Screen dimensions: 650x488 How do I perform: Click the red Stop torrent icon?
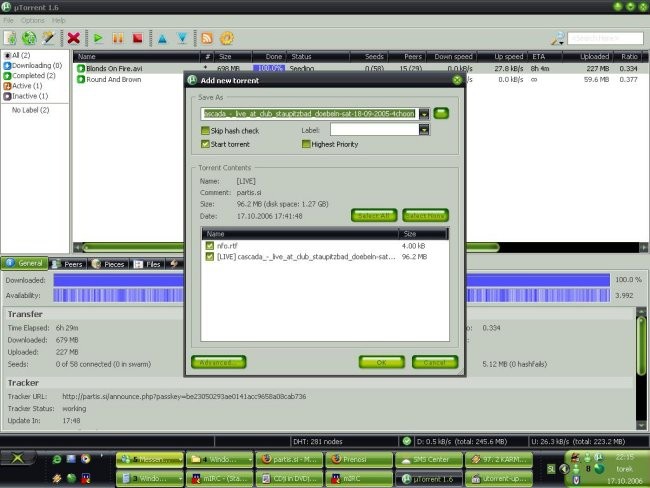138,38
